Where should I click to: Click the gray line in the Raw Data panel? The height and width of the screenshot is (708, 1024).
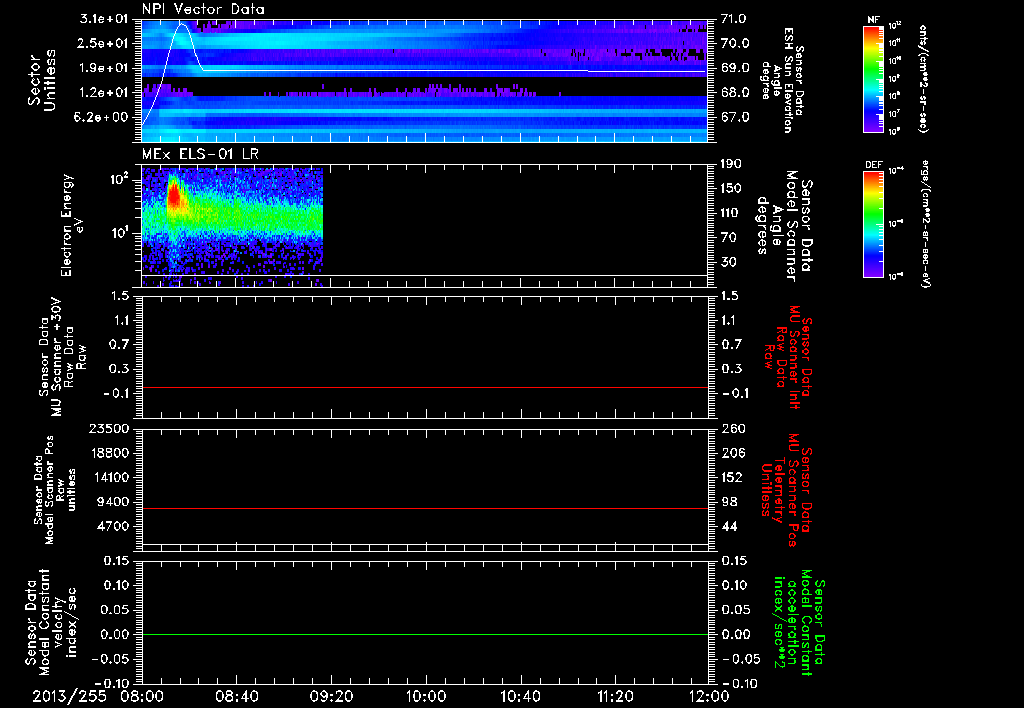(425, 387)
